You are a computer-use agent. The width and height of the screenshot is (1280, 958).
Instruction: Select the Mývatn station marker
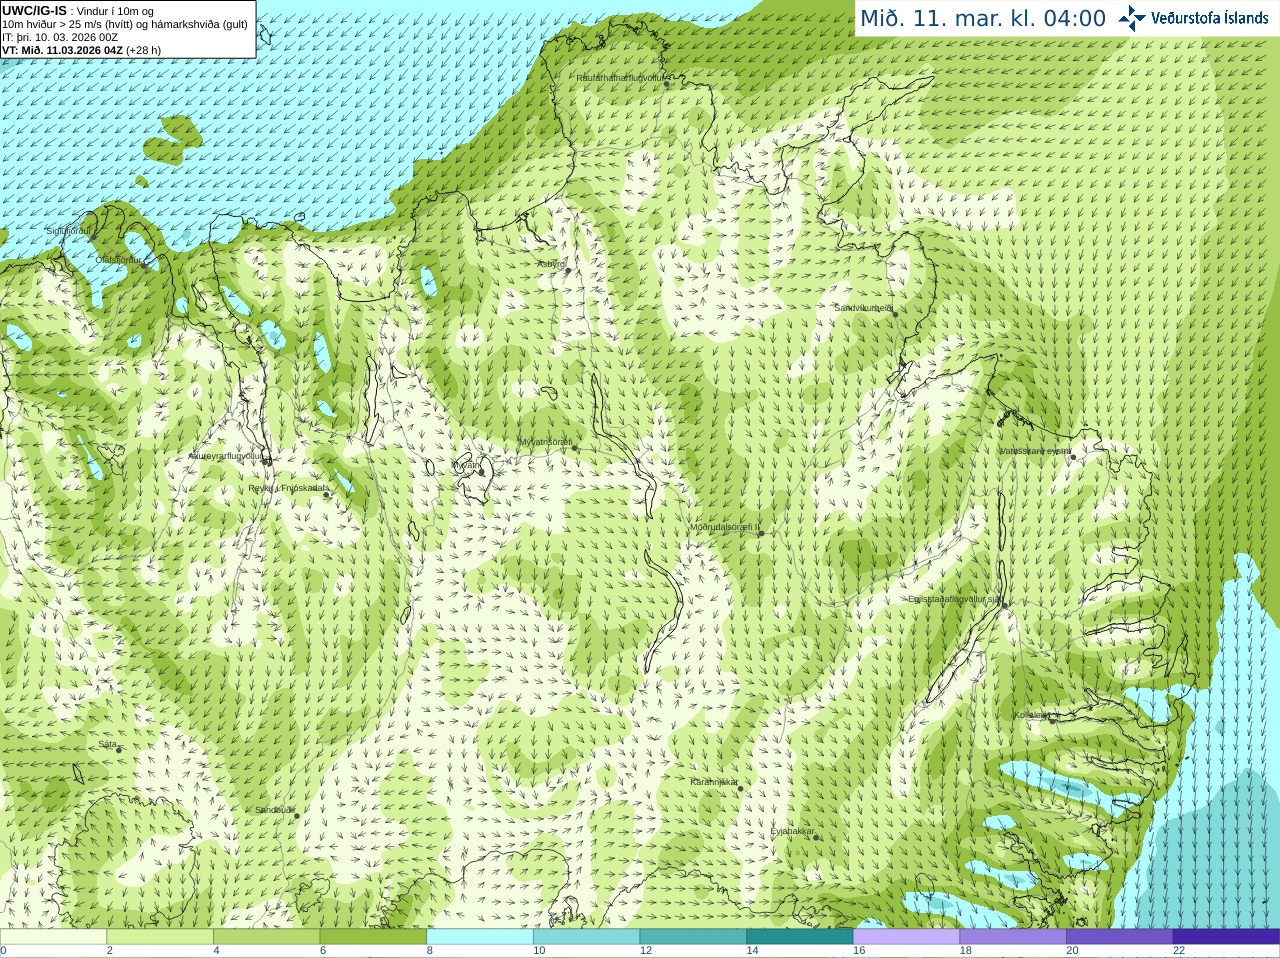click(x=481, y=471)
